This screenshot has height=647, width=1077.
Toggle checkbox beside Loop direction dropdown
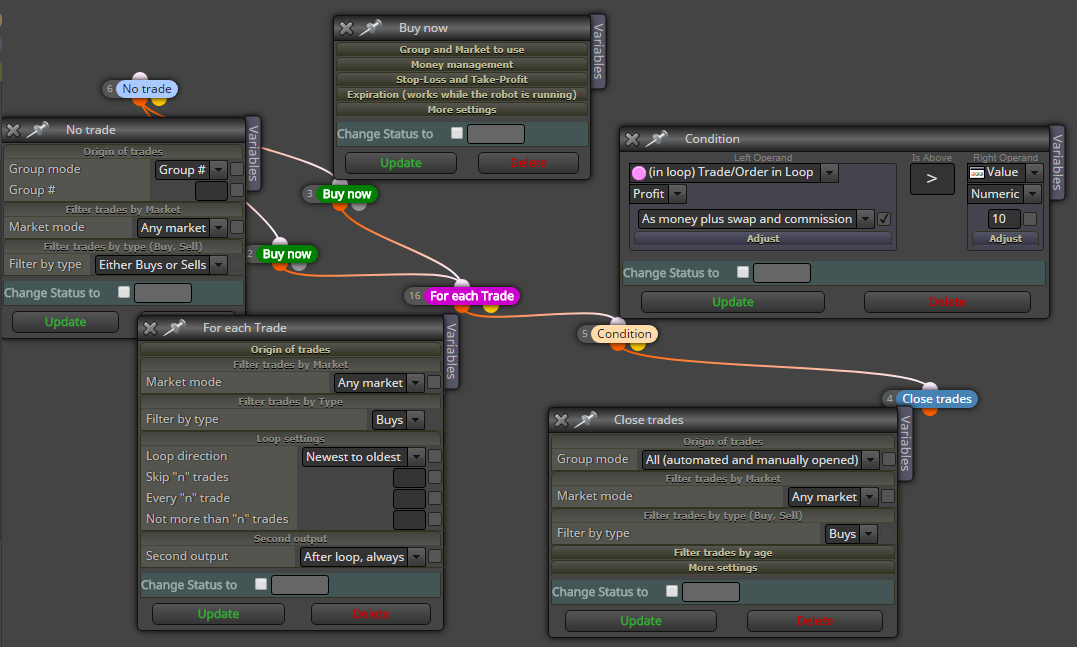[x=435, y=457]
